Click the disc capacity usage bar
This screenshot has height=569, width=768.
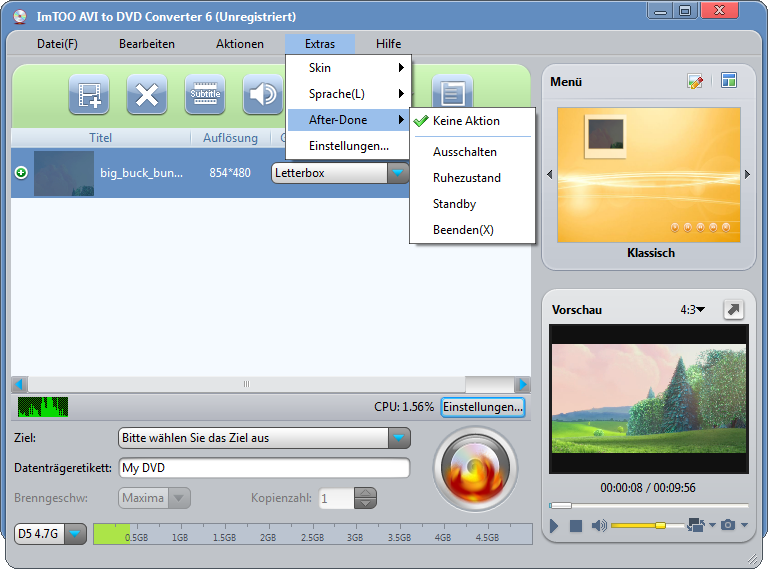pos(312,534)
